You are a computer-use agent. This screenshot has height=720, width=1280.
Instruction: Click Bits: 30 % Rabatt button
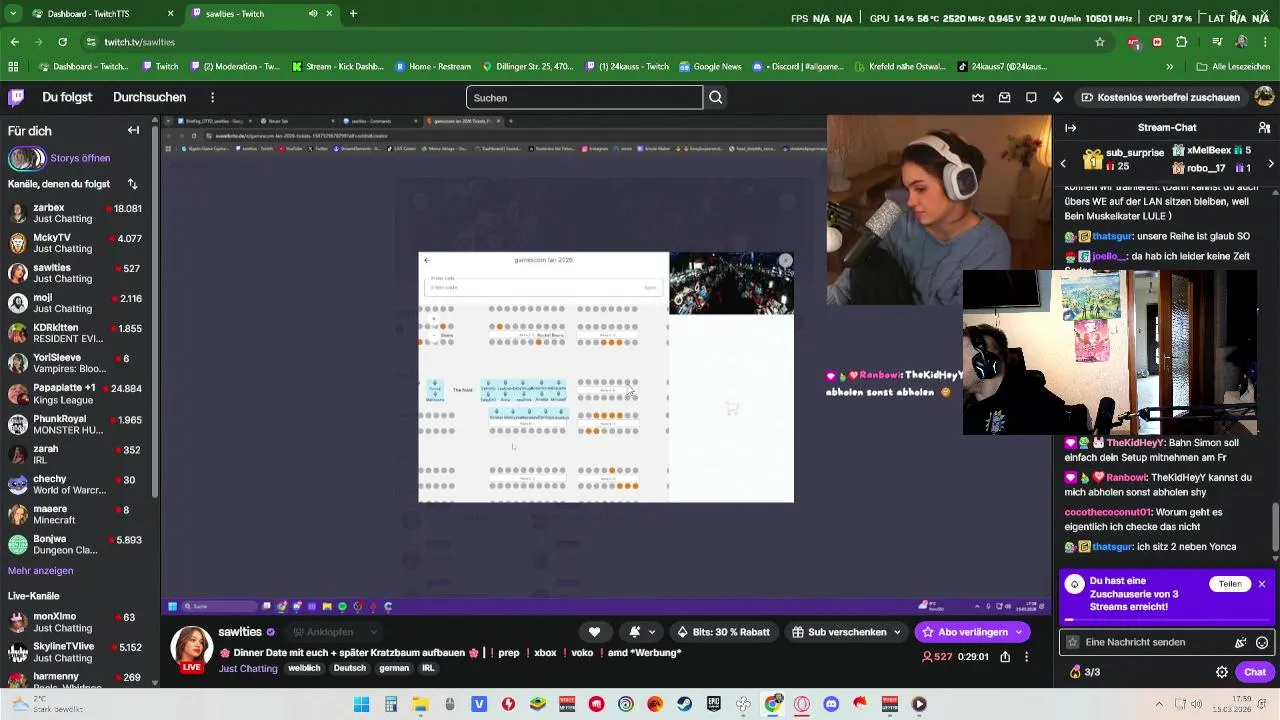pos(722,632)
